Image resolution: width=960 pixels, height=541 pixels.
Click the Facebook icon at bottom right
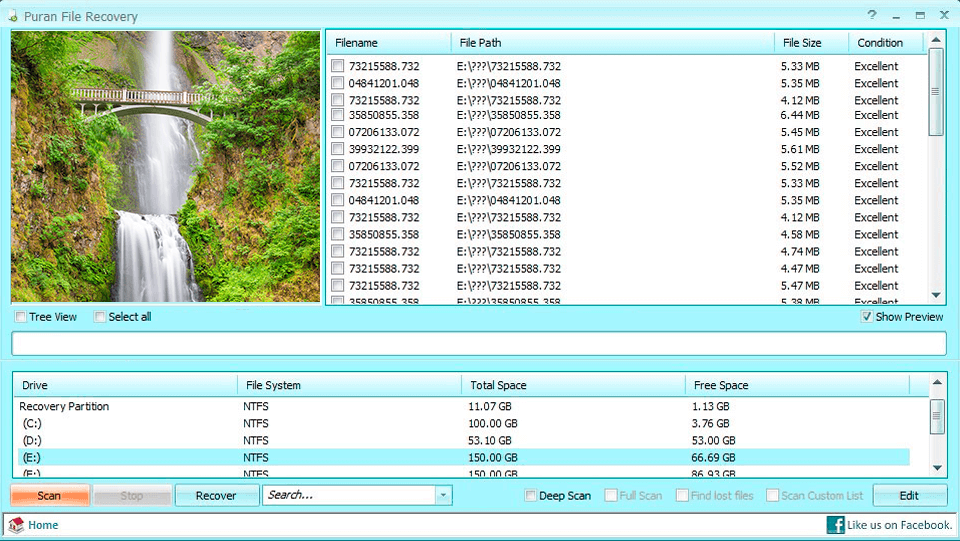coord(835,525)
